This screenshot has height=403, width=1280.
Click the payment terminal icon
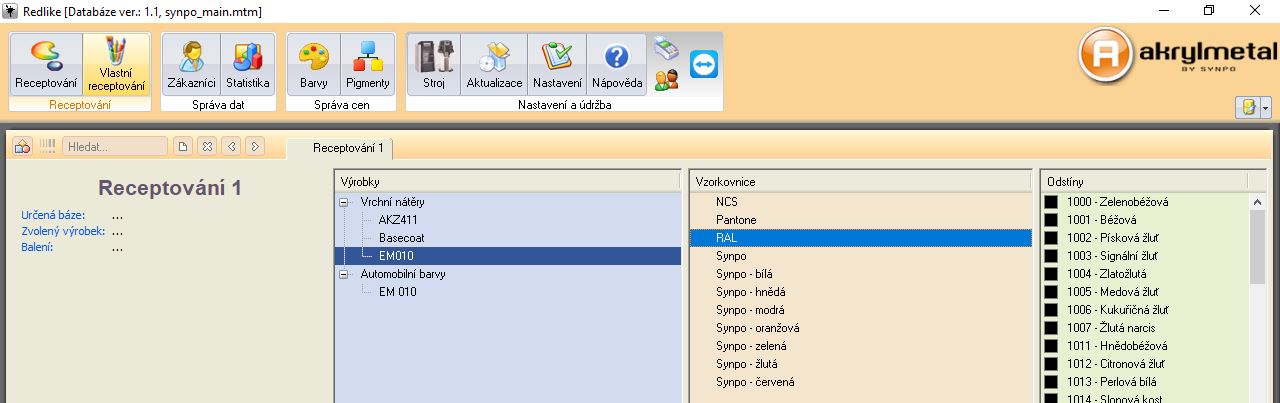coord(666,50)
